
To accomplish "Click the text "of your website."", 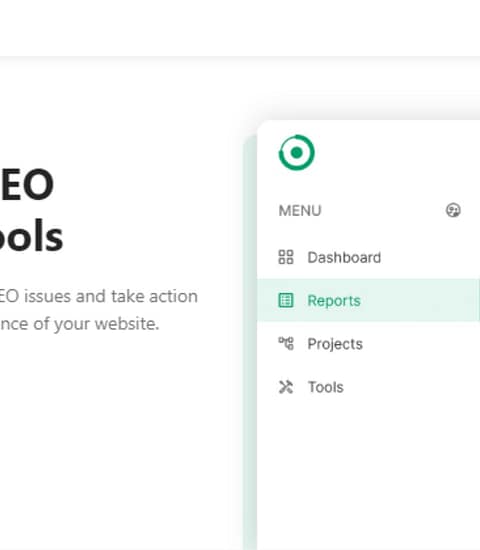I will 96,324.
